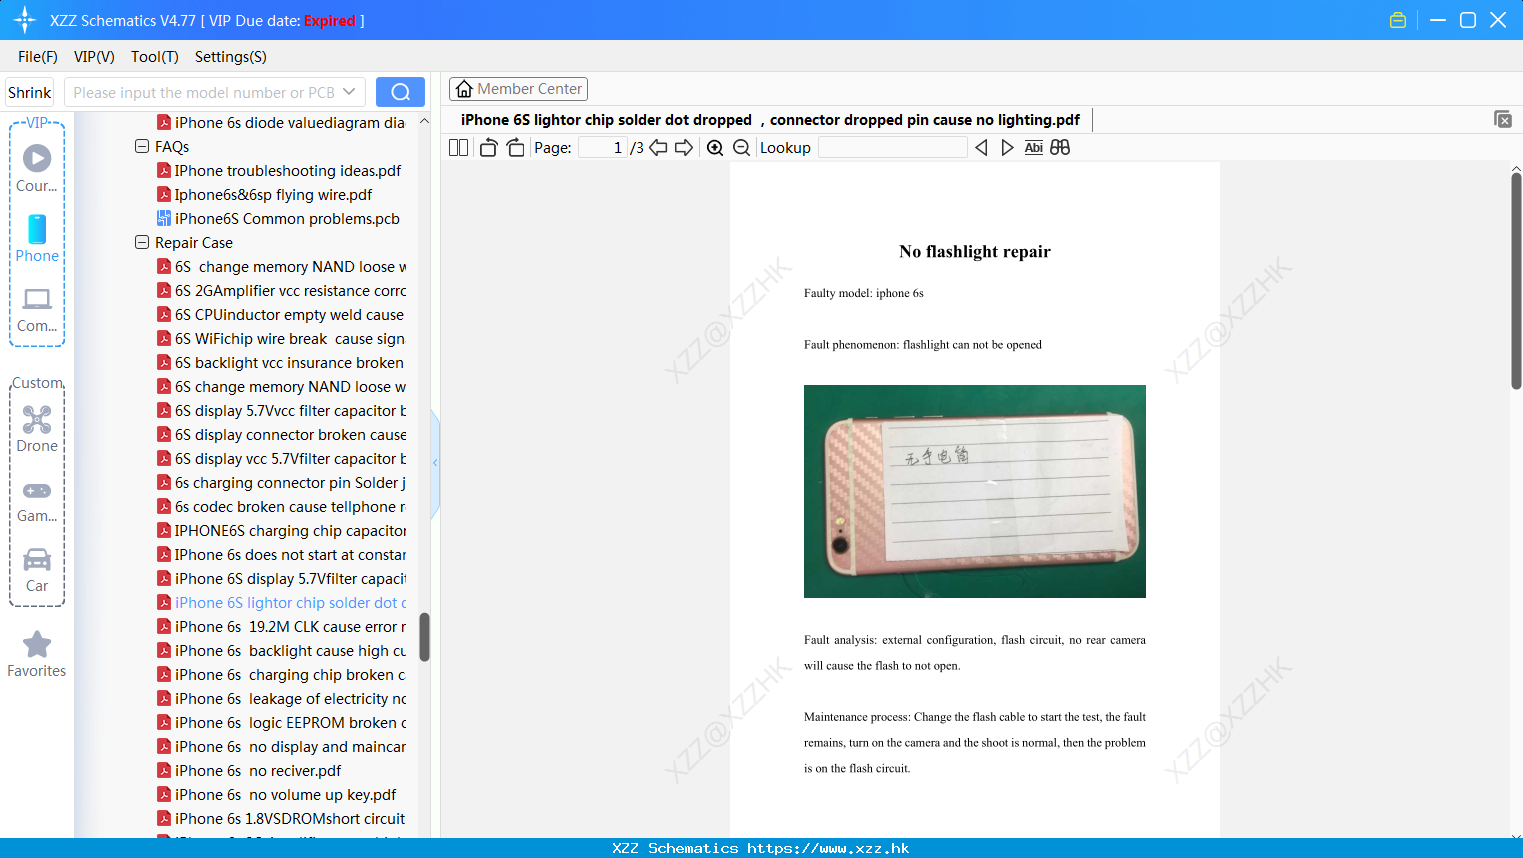Open the Settings menu
Image resolution: width=1523 pixels, height=858 pixels.
click(x=231, y=56)
